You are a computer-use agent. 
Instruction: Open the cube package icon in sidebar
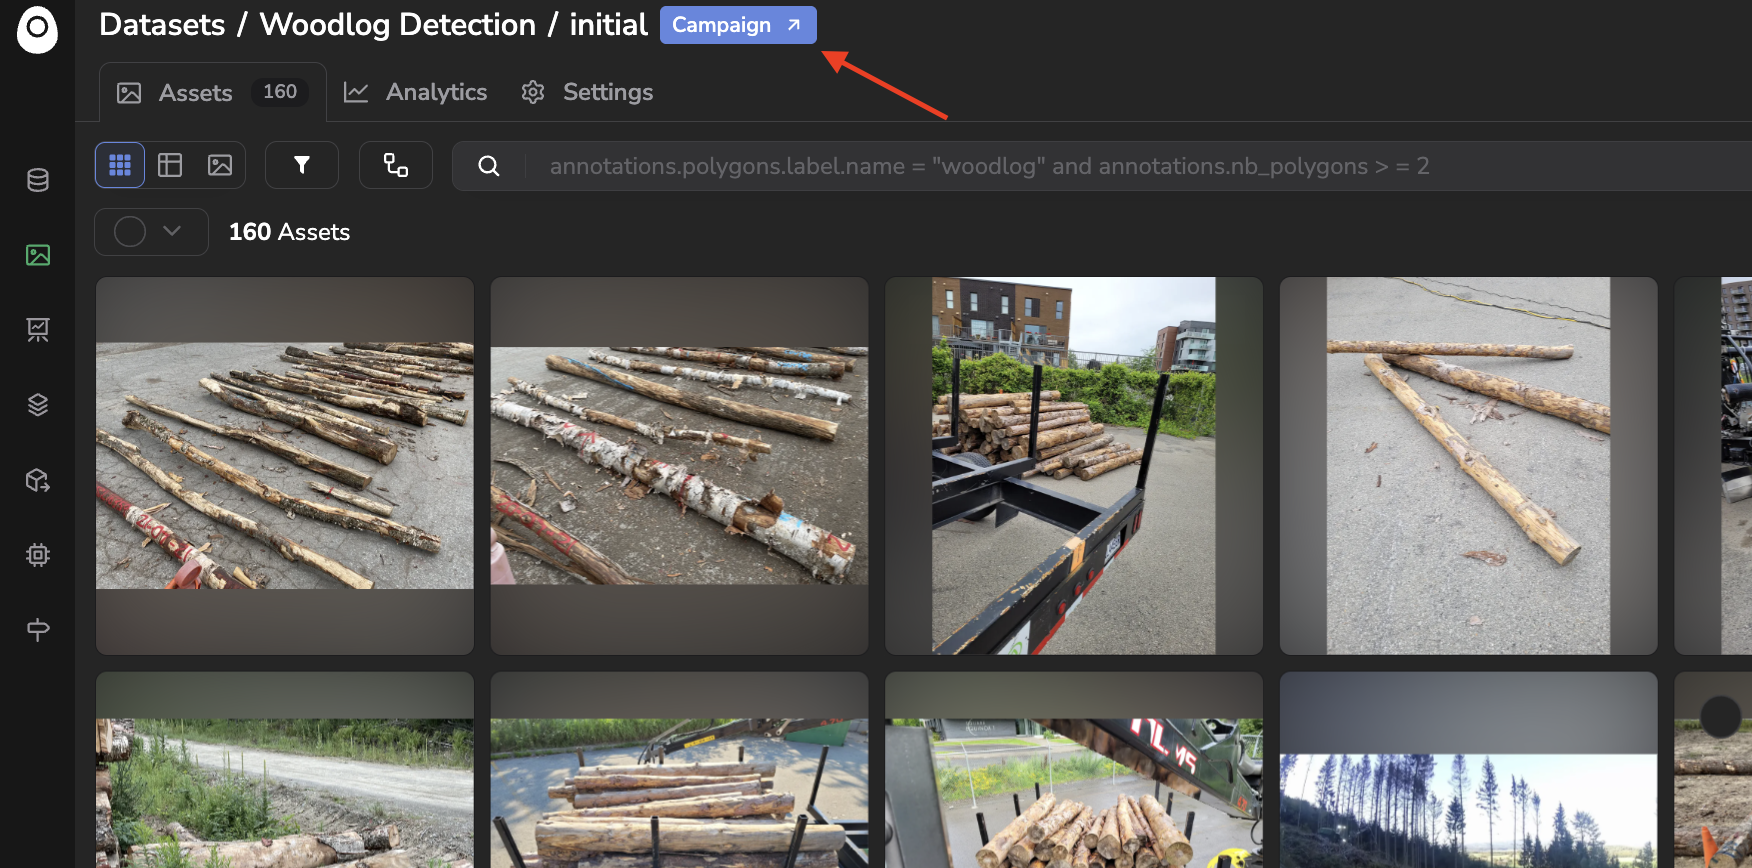(x=38, y=480)
